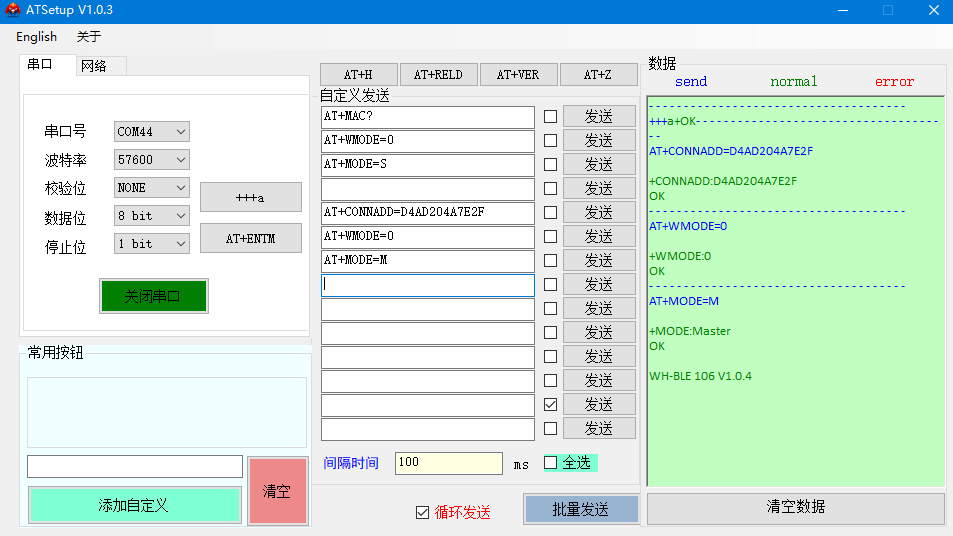The image size is (953, 536).
Task: Click the AT+ENTM button
Action: click(250, 239)
